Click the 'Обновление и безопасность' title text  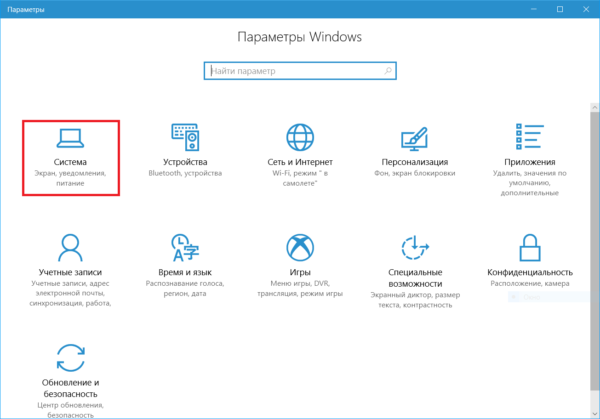(70, 388)
